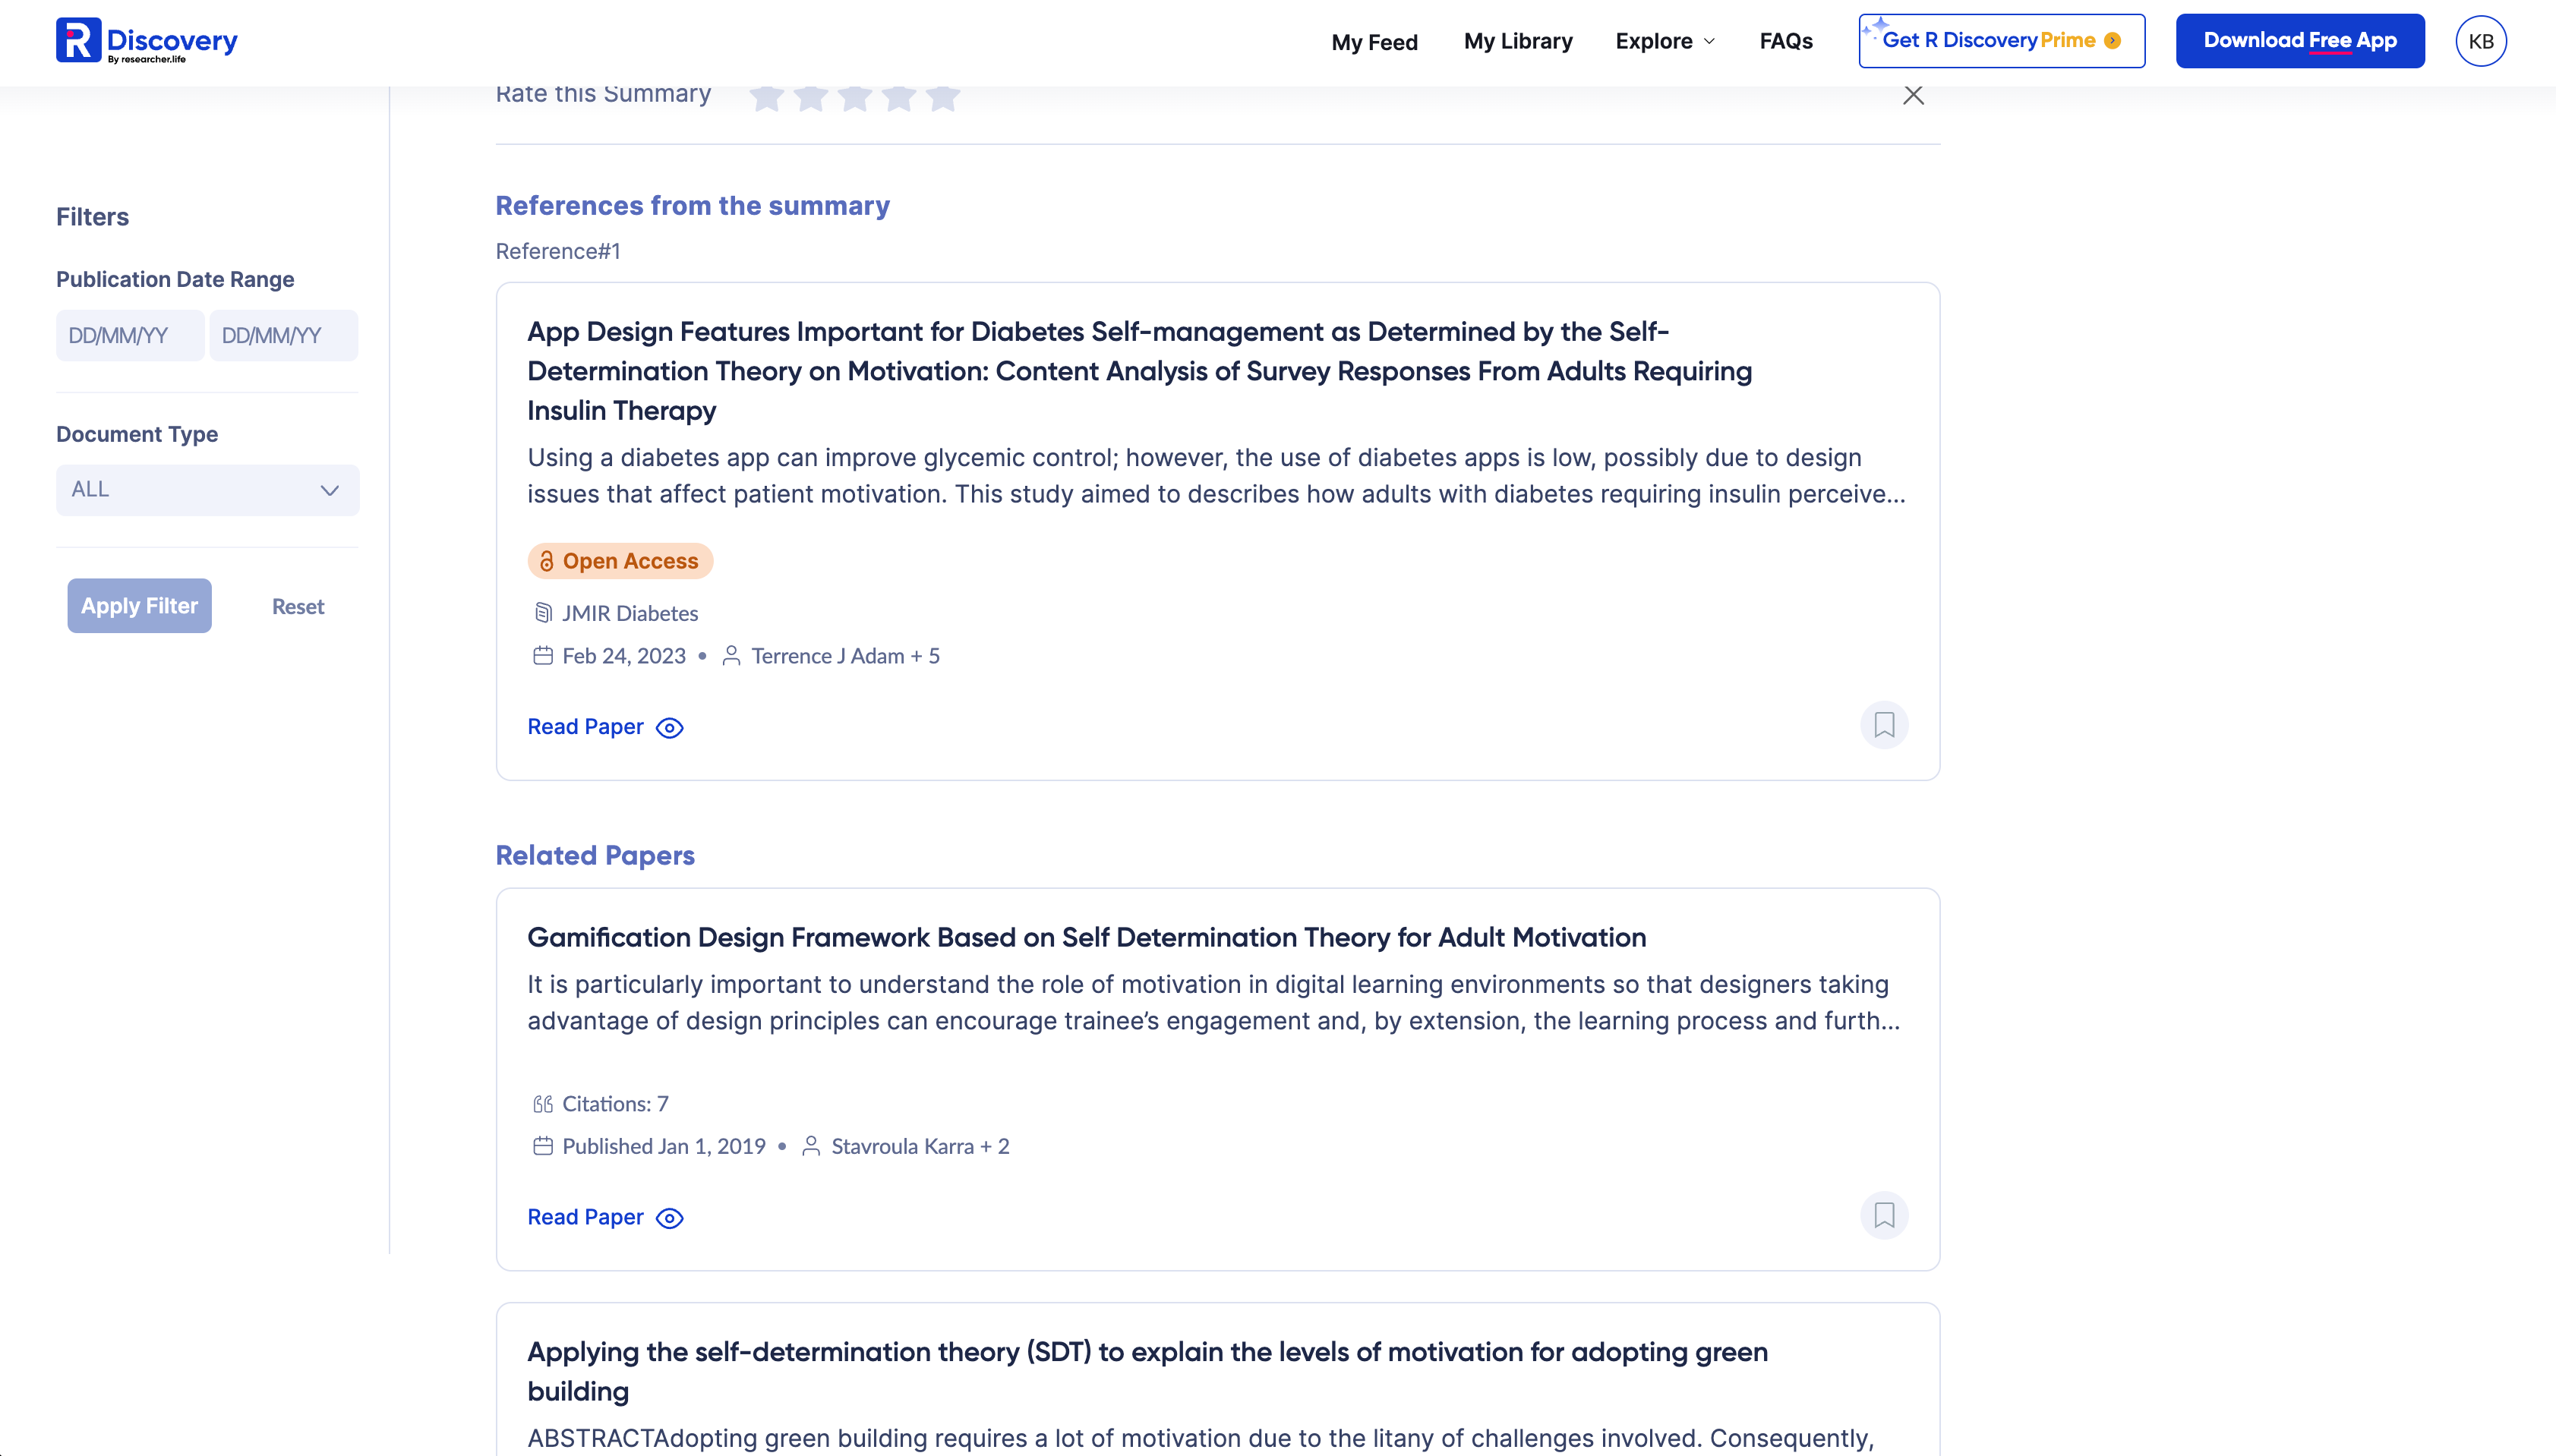Viewport: 2556px width, 1456px height.
Task: Go to My Library
Action: tap(1517, 41)
